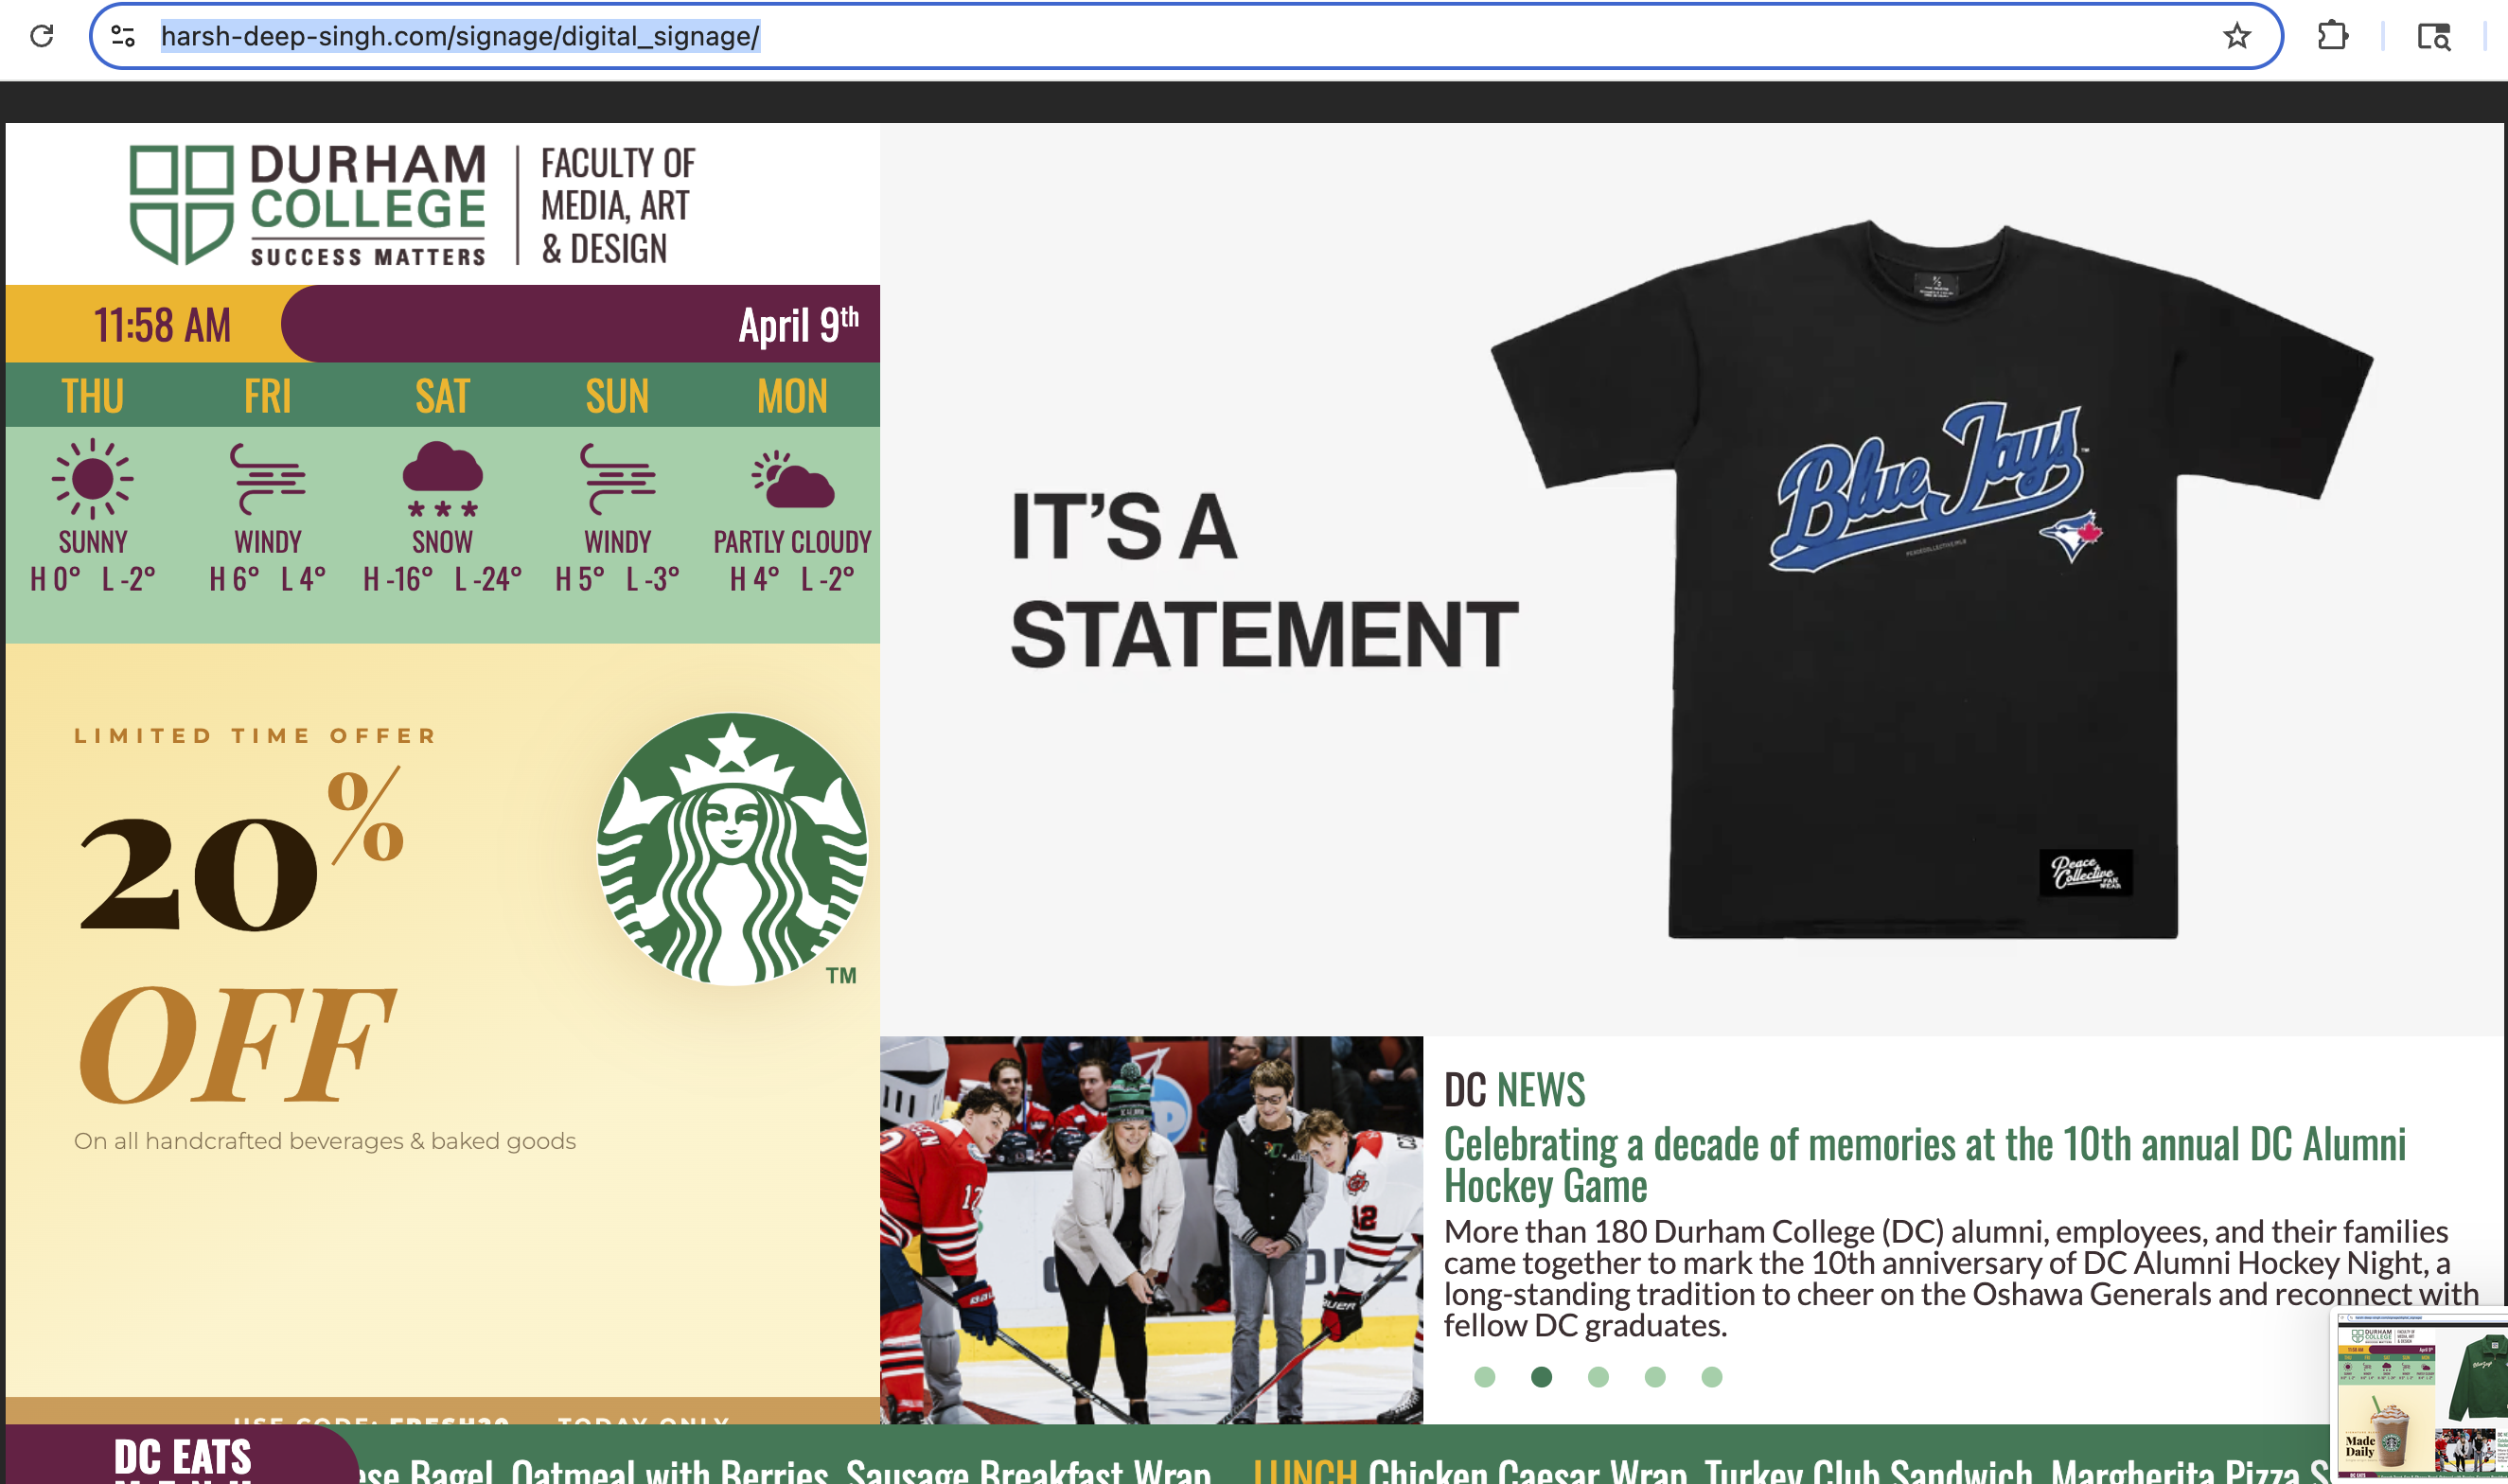The image size is (2508, 1484).
Task: Click the Durham College shield logo
Action: [x=181, y=204]
